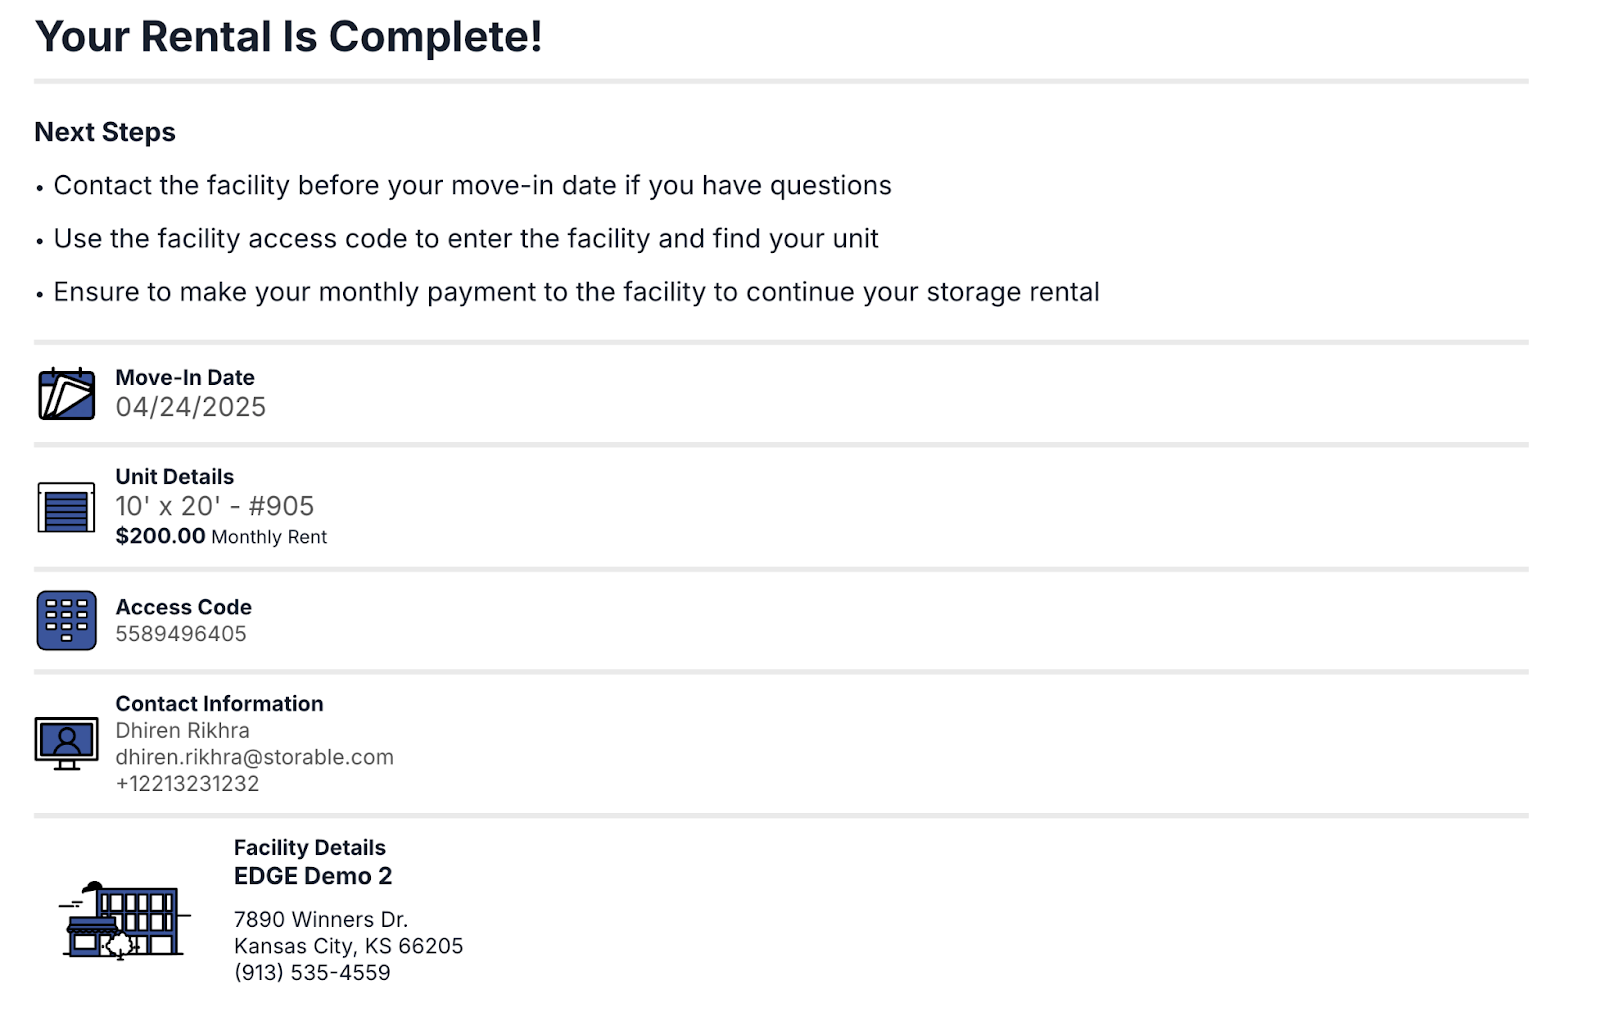Click the Access Code keypad icon
The image size is (1600, 1016).
point(66,620)
